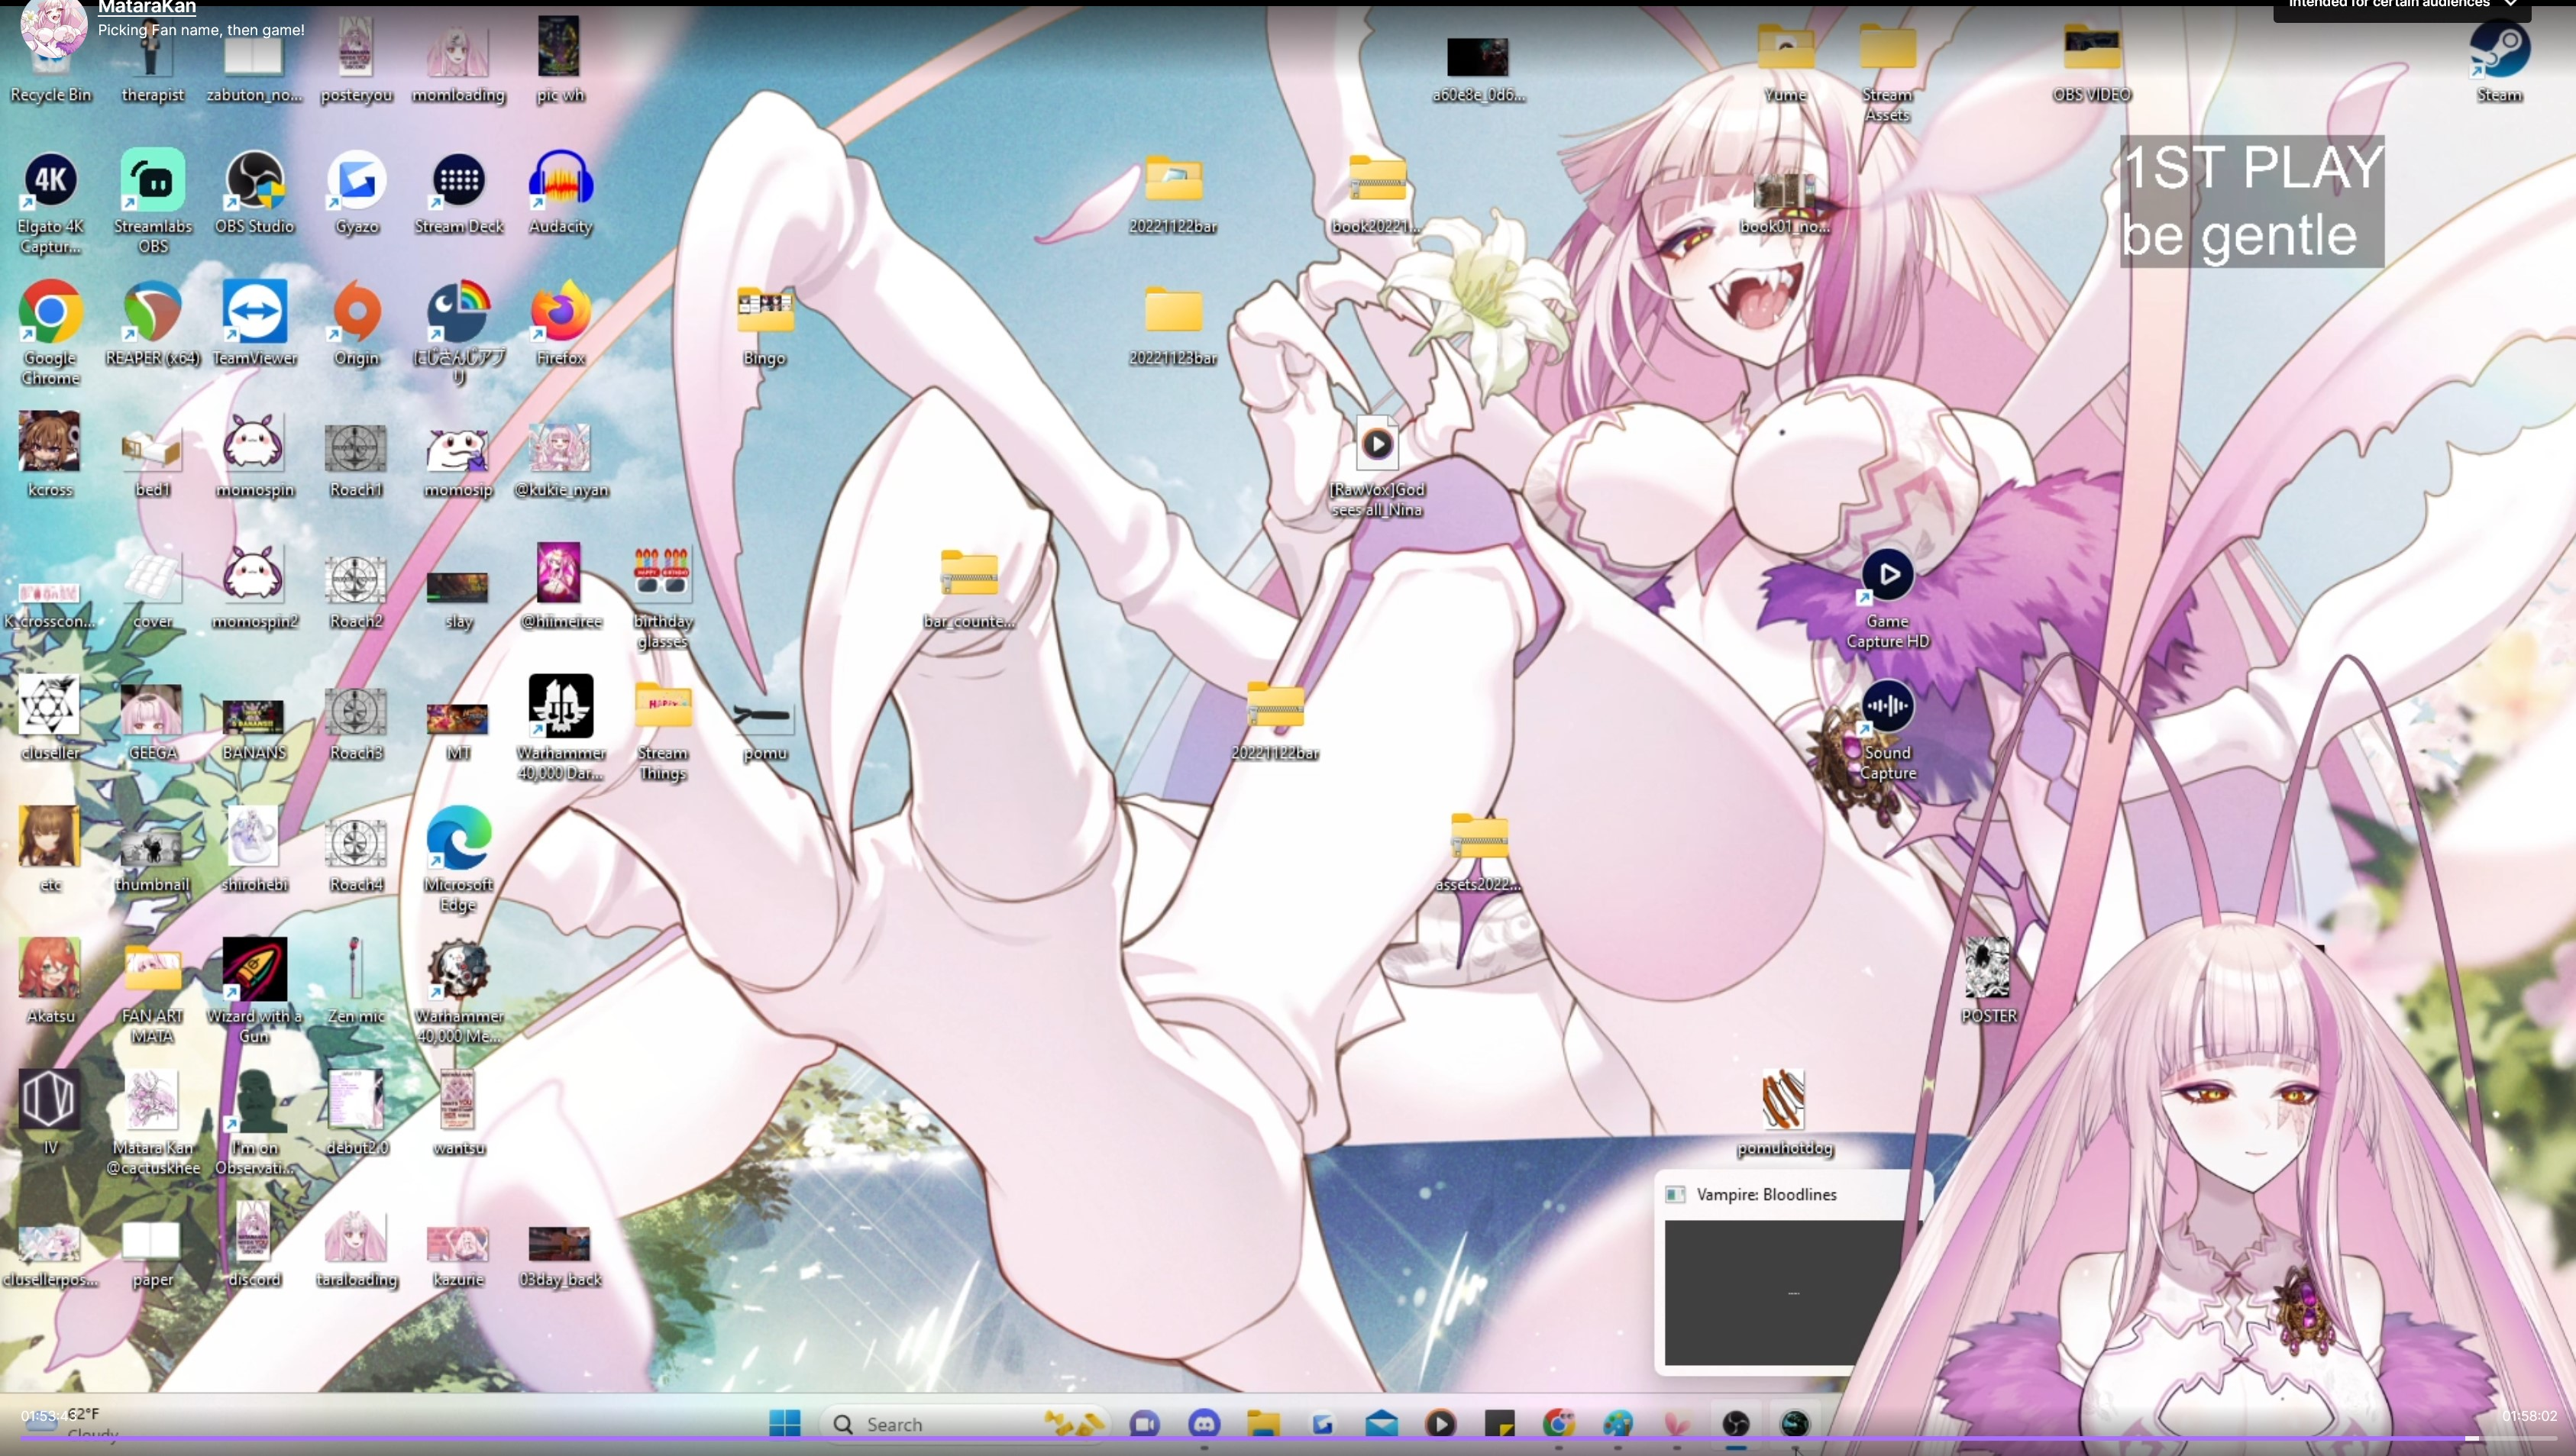This screenshot has height=1456, width=2576.
Task: Open the Zen mic file
Action: tap(356, 980)
